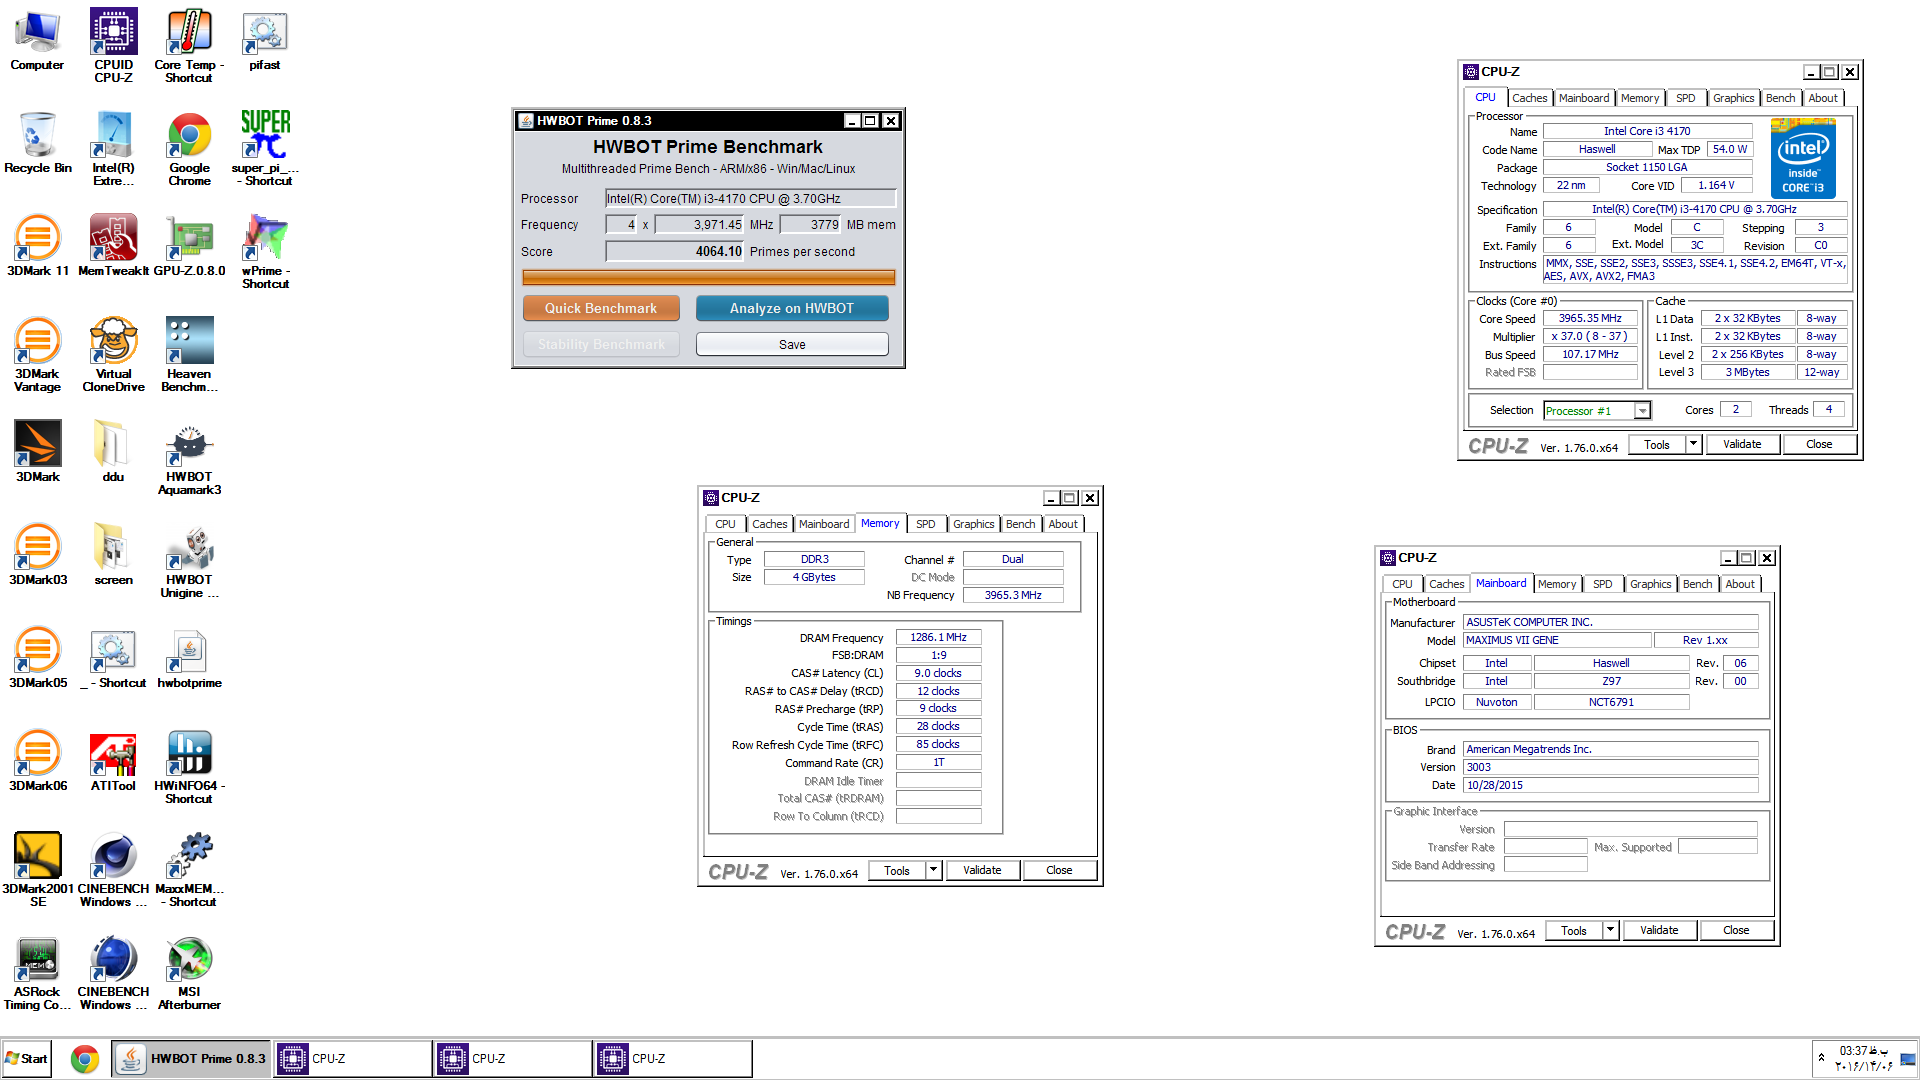This screenshot has width=1920, height=1080.
Task: Open Heaven Benchmark icon
Action: coord(189,355)
